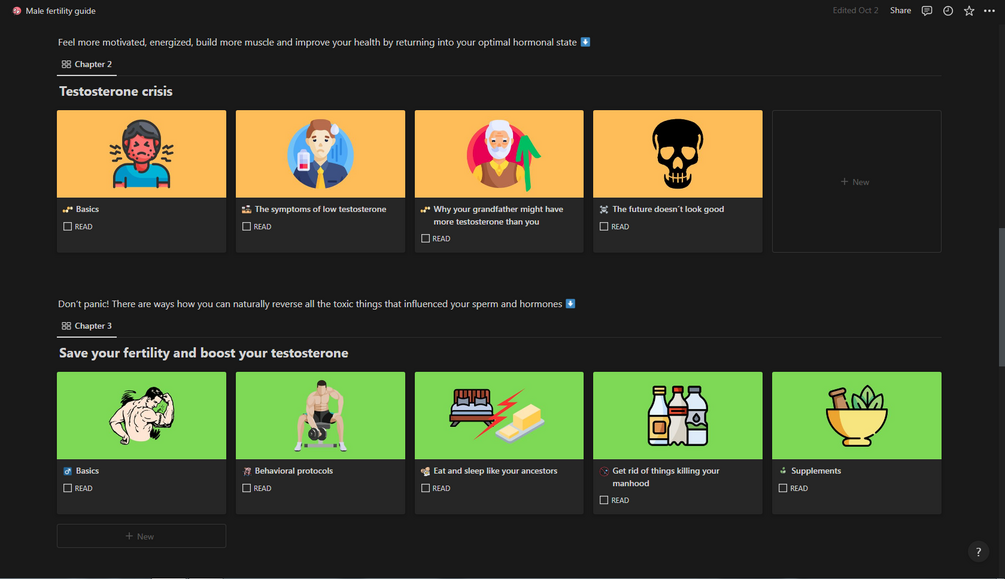Click the Edited Oct 2 timestamp
Screen dimensions: 1005x579
coord(855,10)
